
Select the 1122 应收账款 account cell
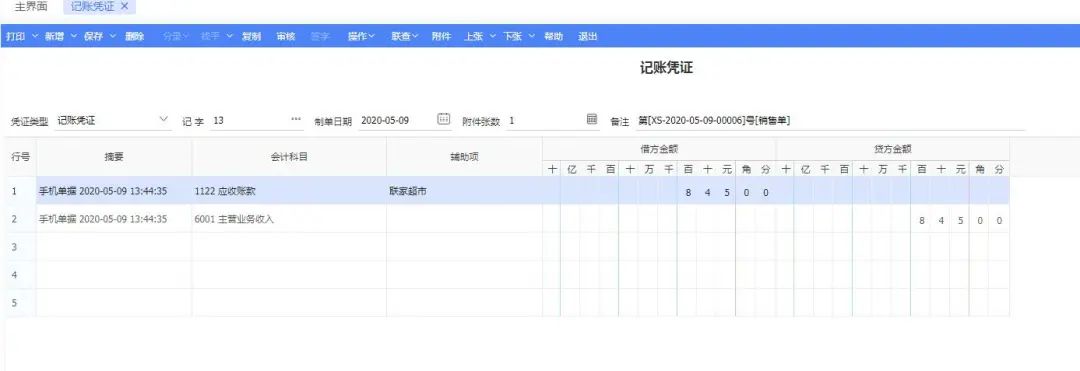(289, 191)
